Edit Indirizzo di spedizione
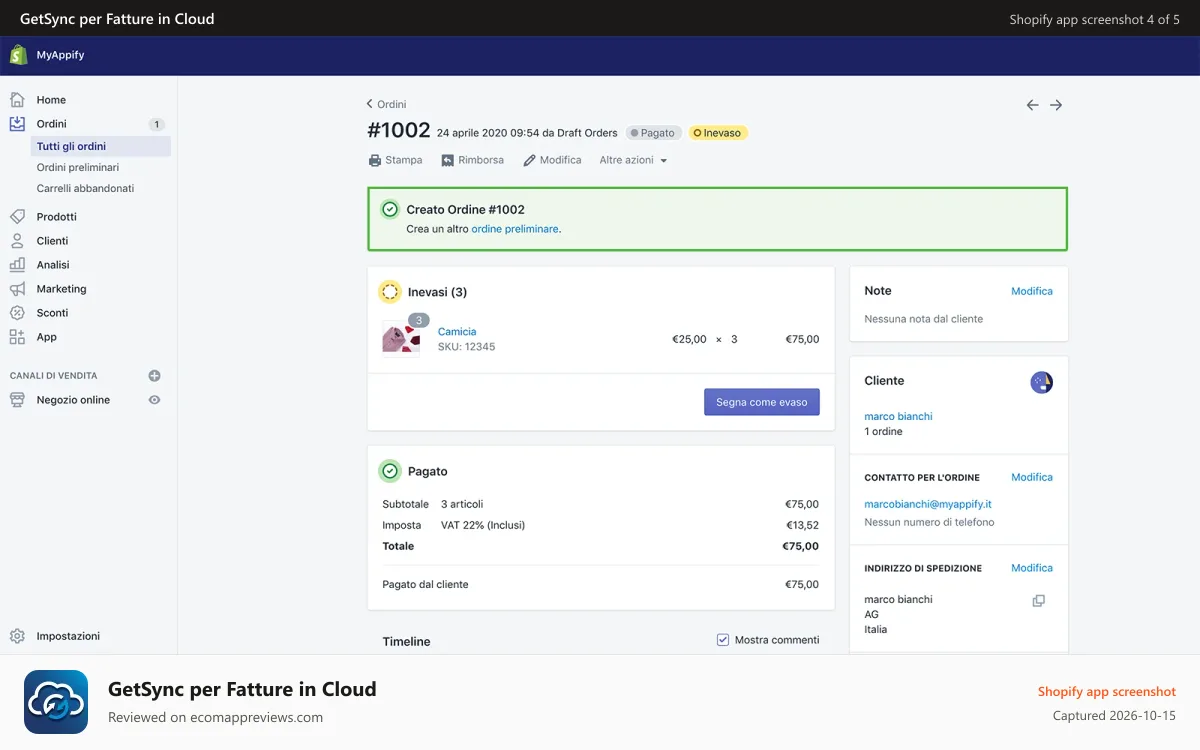 point(1032,568)
